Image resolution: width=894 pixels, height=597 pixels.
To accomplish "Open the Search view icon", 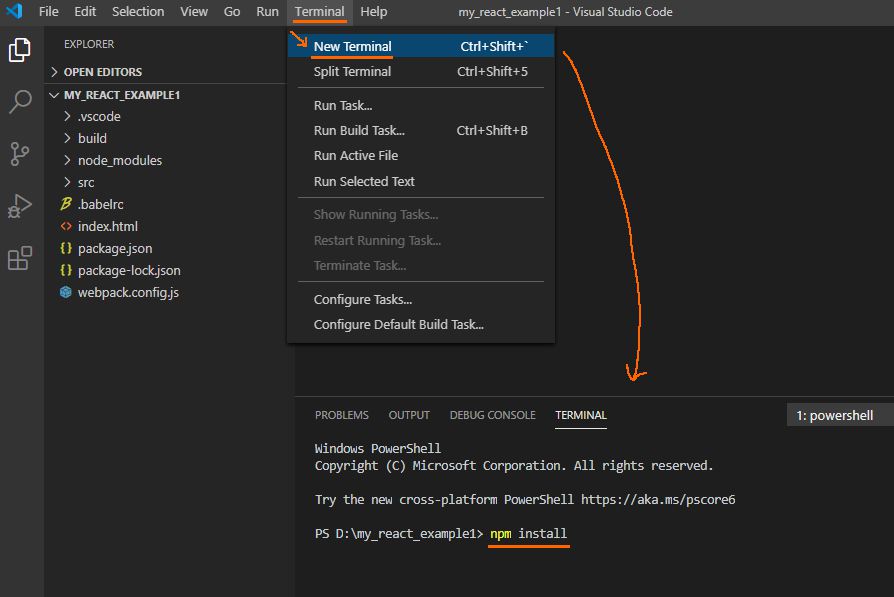I will coord(20,102).
